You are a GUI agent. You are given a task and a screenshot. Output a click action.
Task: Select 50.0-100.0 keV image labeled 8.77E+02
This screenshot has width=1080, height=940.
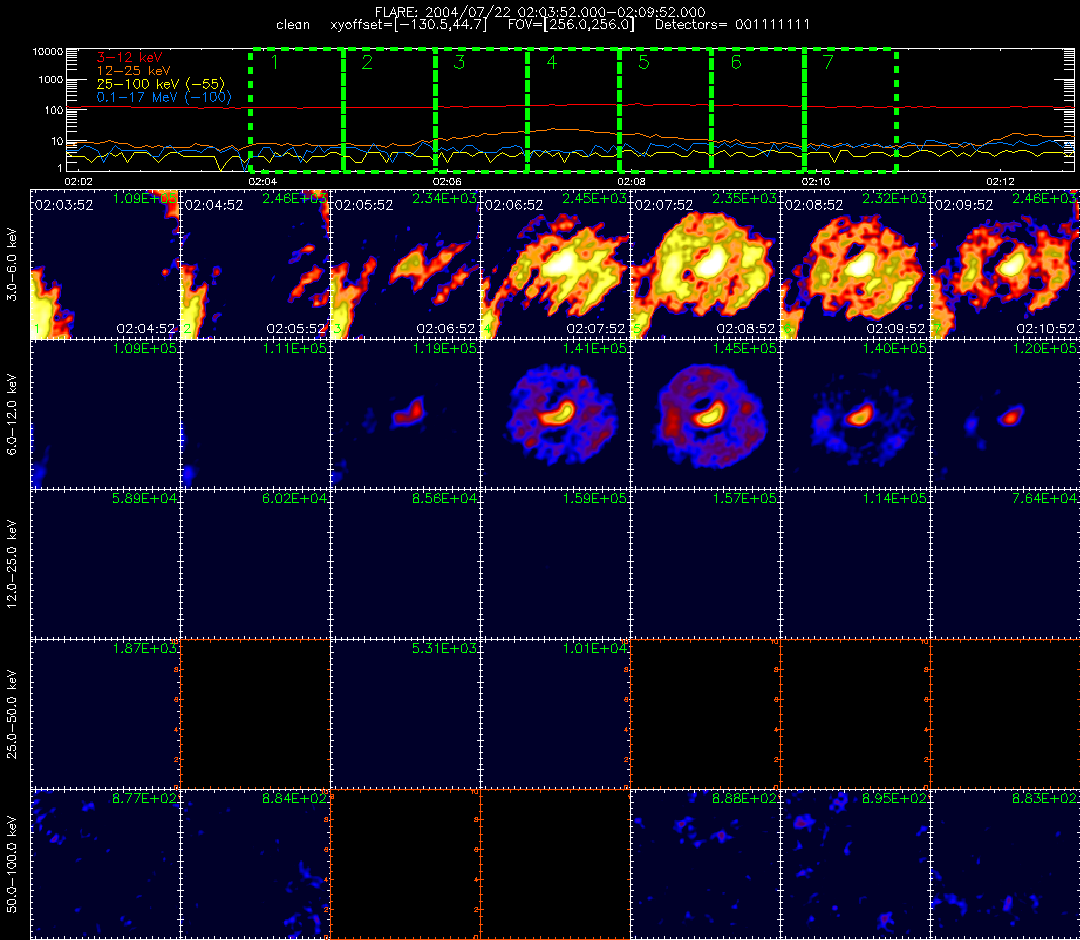pyautogui.click(x=105, y=864)
